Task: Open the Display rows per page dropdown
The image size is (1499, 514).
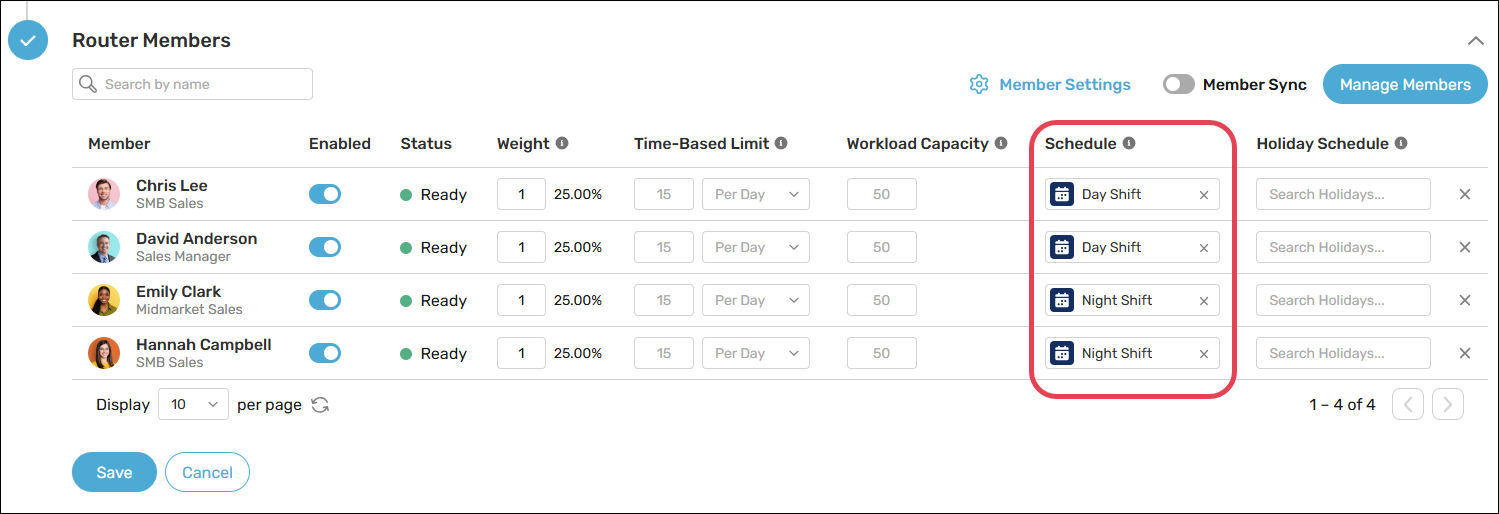Action: pyautogui.click(x=194, y=405)
